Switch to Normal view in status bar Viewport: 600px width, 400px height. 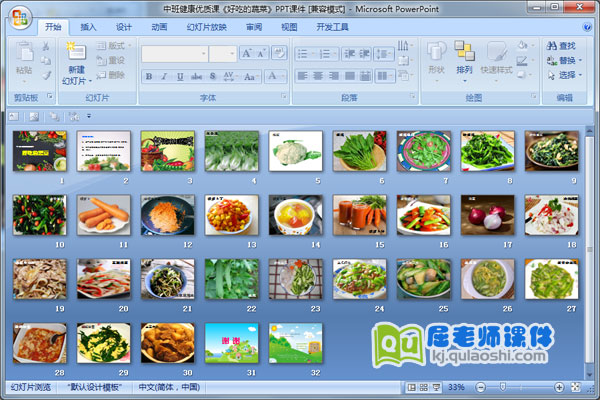click(411, 387)
